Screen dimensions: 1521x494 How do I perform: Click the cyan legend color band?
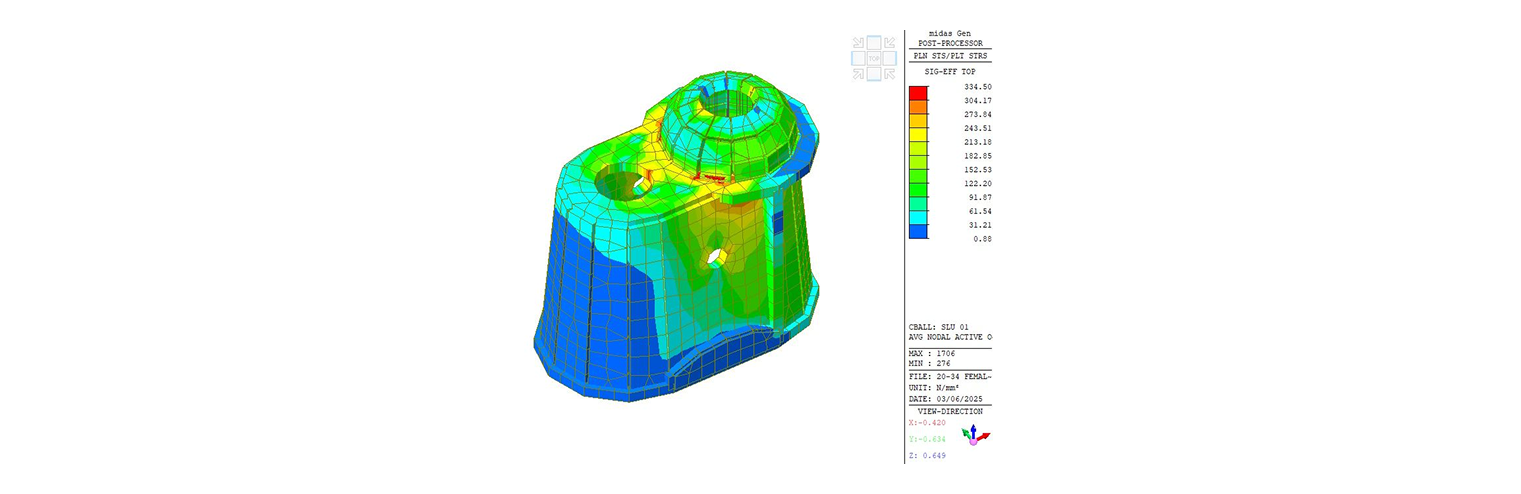pyautogui.click(x=917, y=218)
